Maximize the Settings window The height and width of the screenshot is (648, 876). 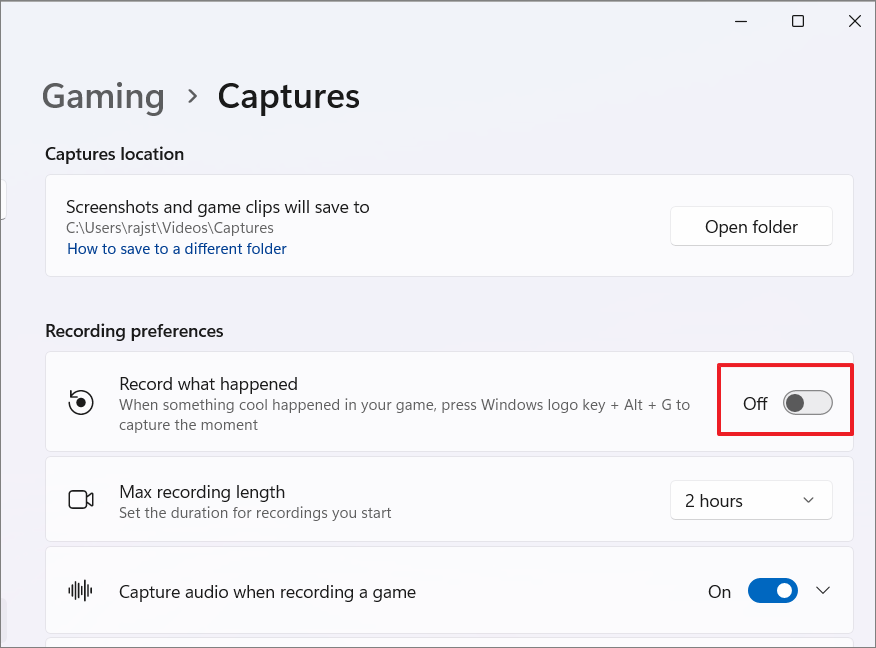(x=798, y=21)
